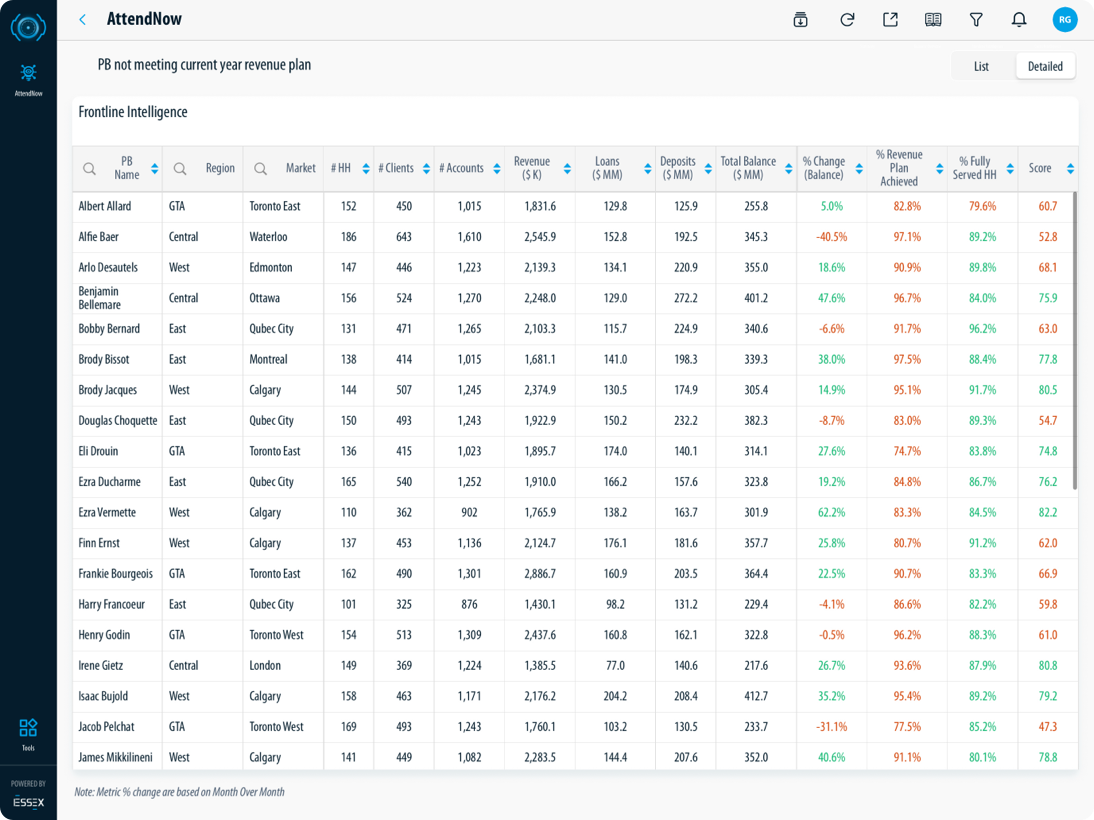The height and width of the screenshot is (820, 1094).
Task: Open the notifications bell
Action: click(x=1019, y=20)
